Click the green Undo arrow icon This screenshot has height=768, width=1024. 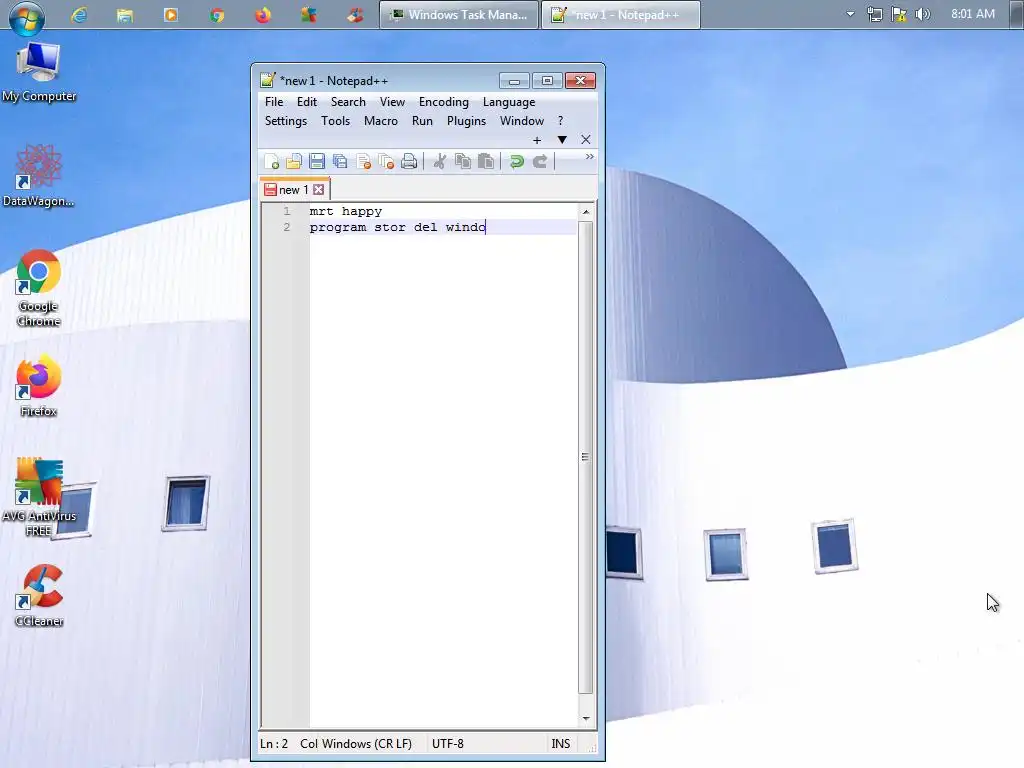[517, 161]
